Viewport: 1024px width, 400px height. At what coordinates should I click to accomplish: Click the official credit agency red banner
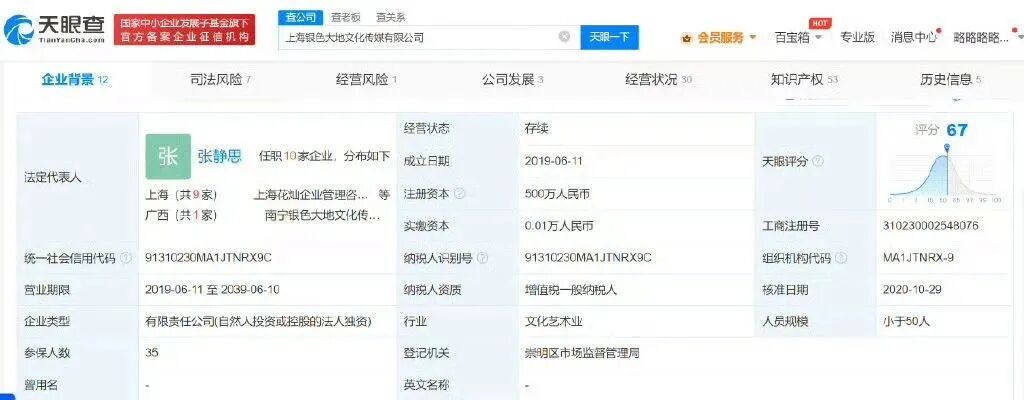click(185, 30)
